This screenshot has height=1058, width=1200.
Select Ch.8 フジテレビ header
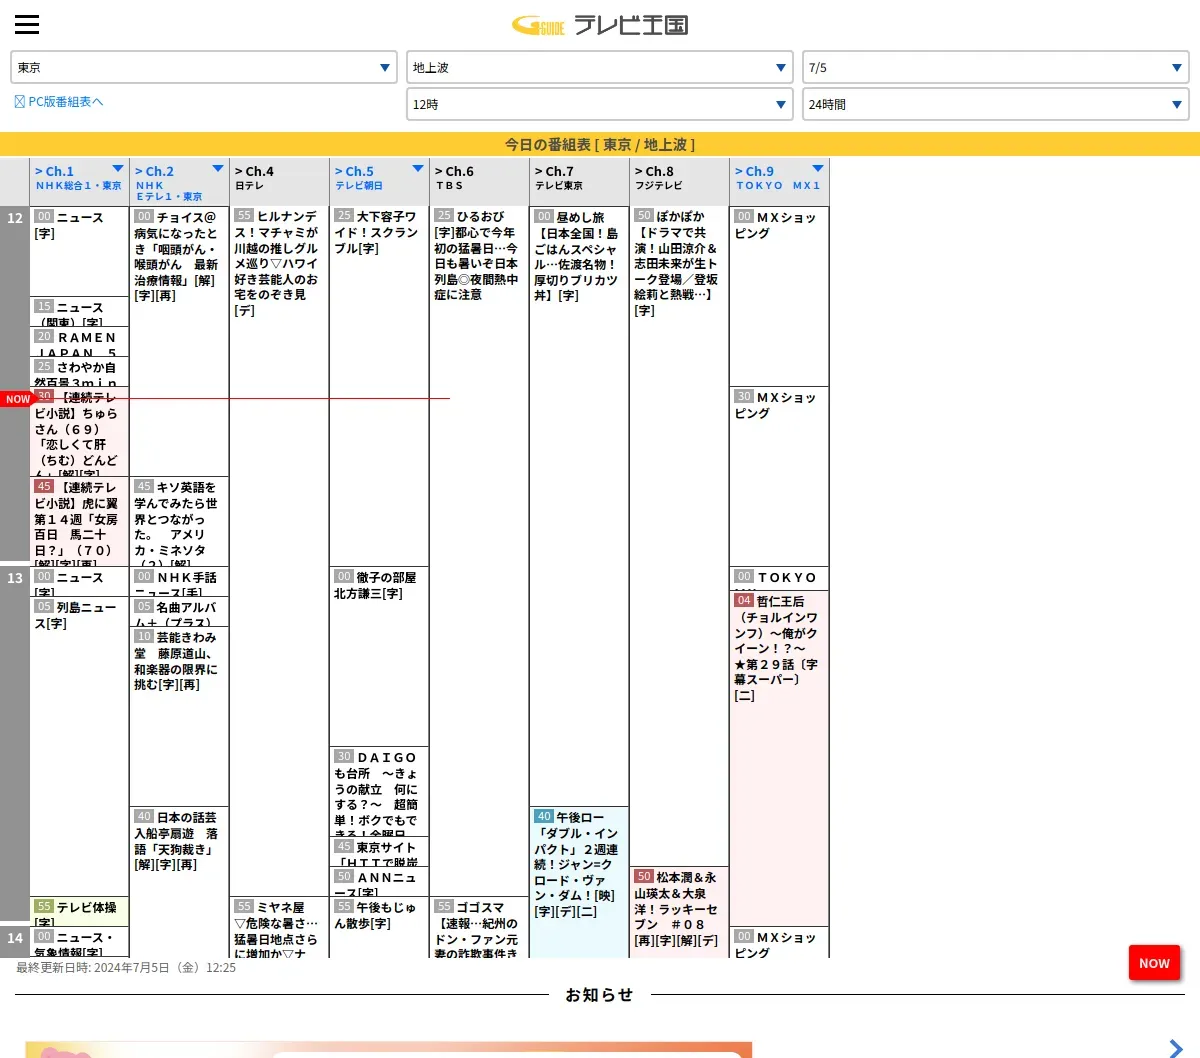(679, 181)
